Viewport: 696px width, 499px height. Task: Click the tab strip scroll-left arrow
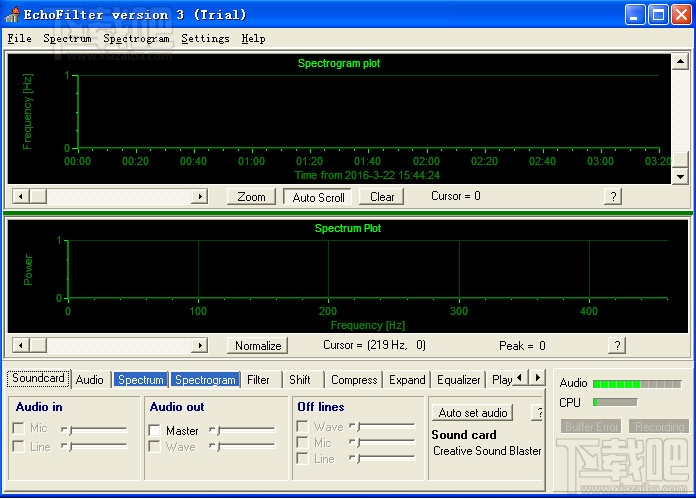tap(521, 378)
